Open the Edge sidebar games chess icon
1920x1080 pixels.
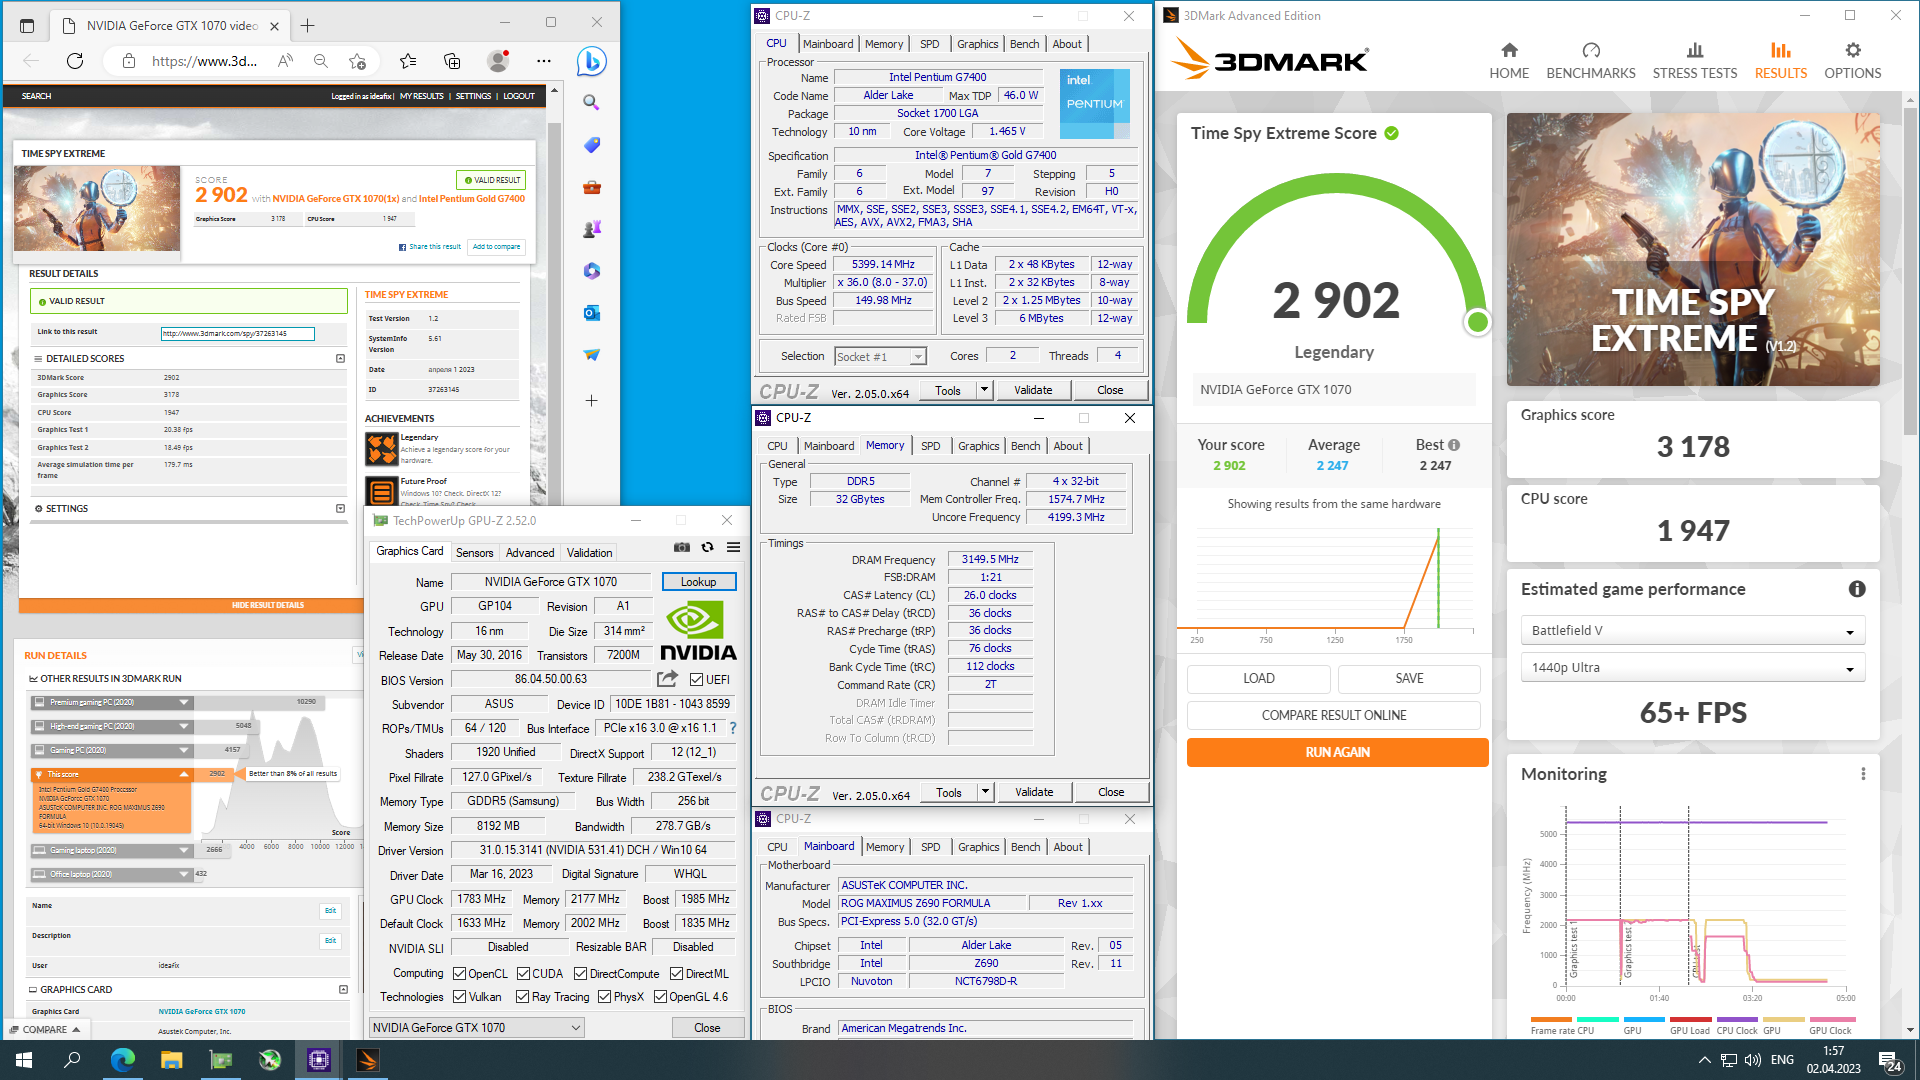point(591,229)
